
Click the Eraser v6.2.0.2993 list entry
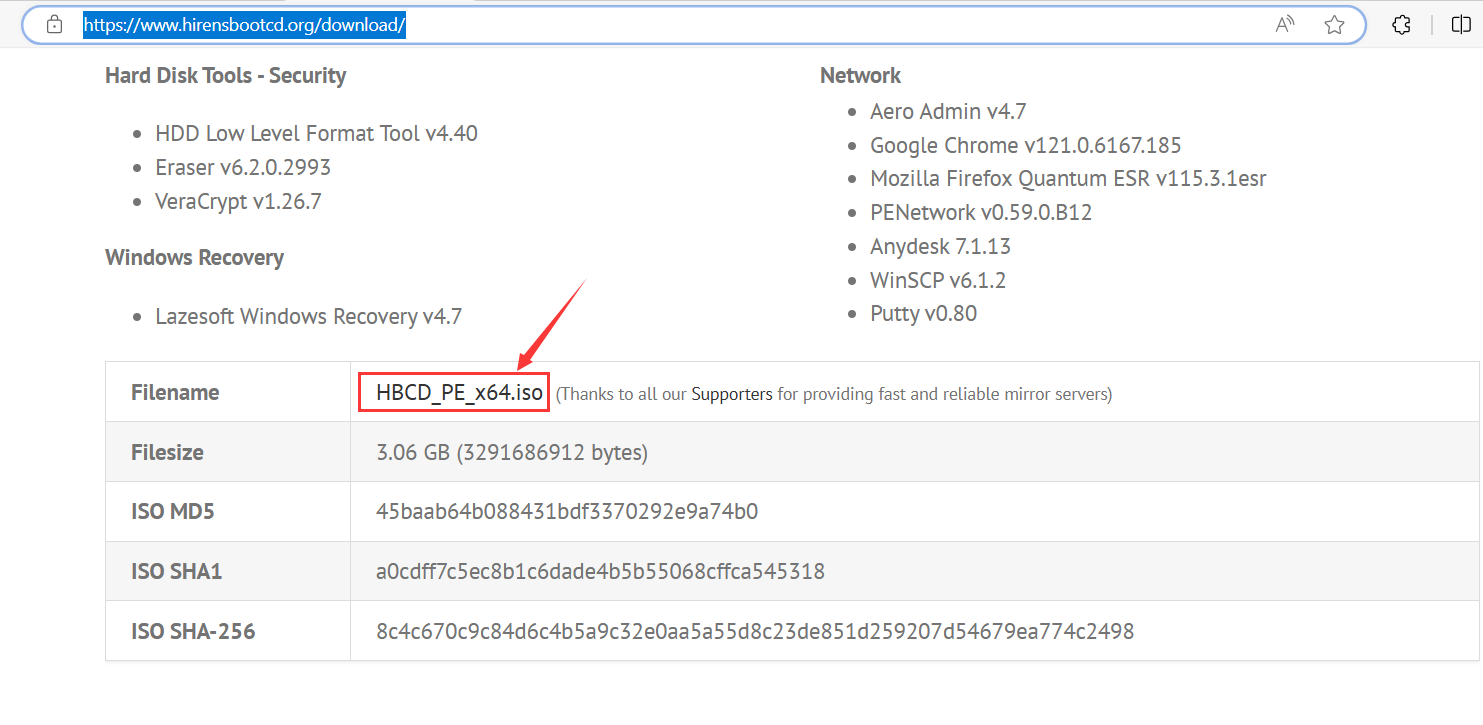[244, 167]
